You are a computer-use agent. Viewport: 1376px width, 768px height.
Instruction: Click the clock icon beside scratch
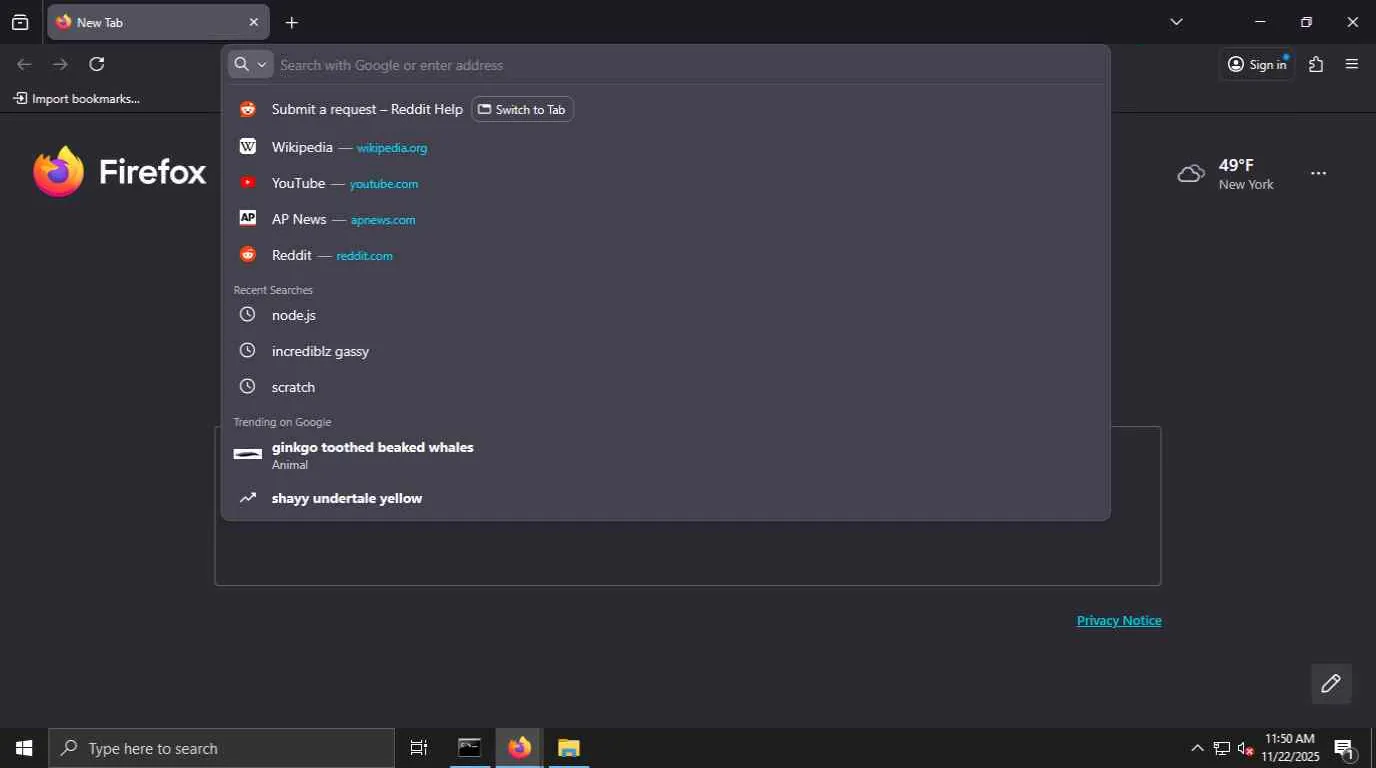coord(248,387)
